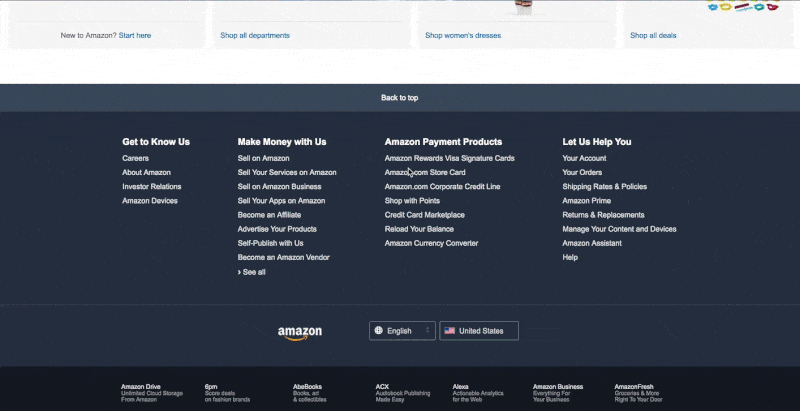Open the Careers footer link
This screenshot has width=800, height=411.
[135, 159]
